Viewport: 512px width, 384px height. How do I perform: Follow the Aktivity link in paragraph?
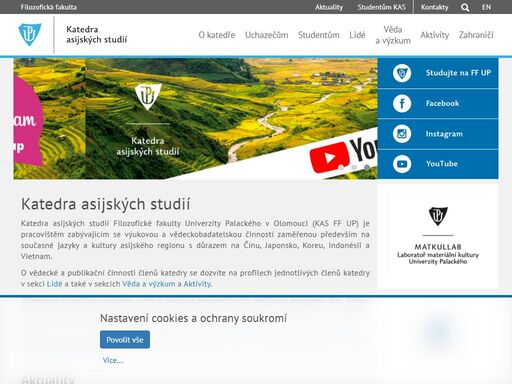coord(197,284)
